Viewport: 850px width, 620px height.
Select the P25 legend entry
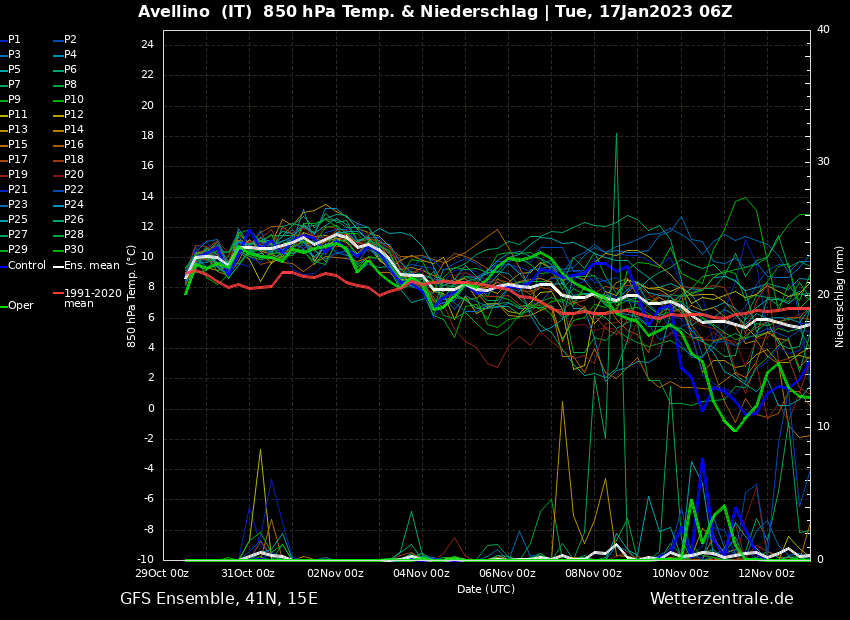coord(18,220)
